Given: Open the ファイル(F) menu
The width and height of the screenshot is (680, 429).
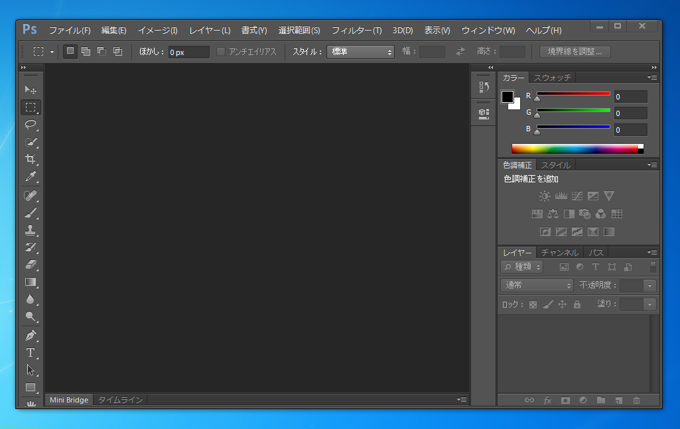Looking at the screenshot, I should [69, 30].
